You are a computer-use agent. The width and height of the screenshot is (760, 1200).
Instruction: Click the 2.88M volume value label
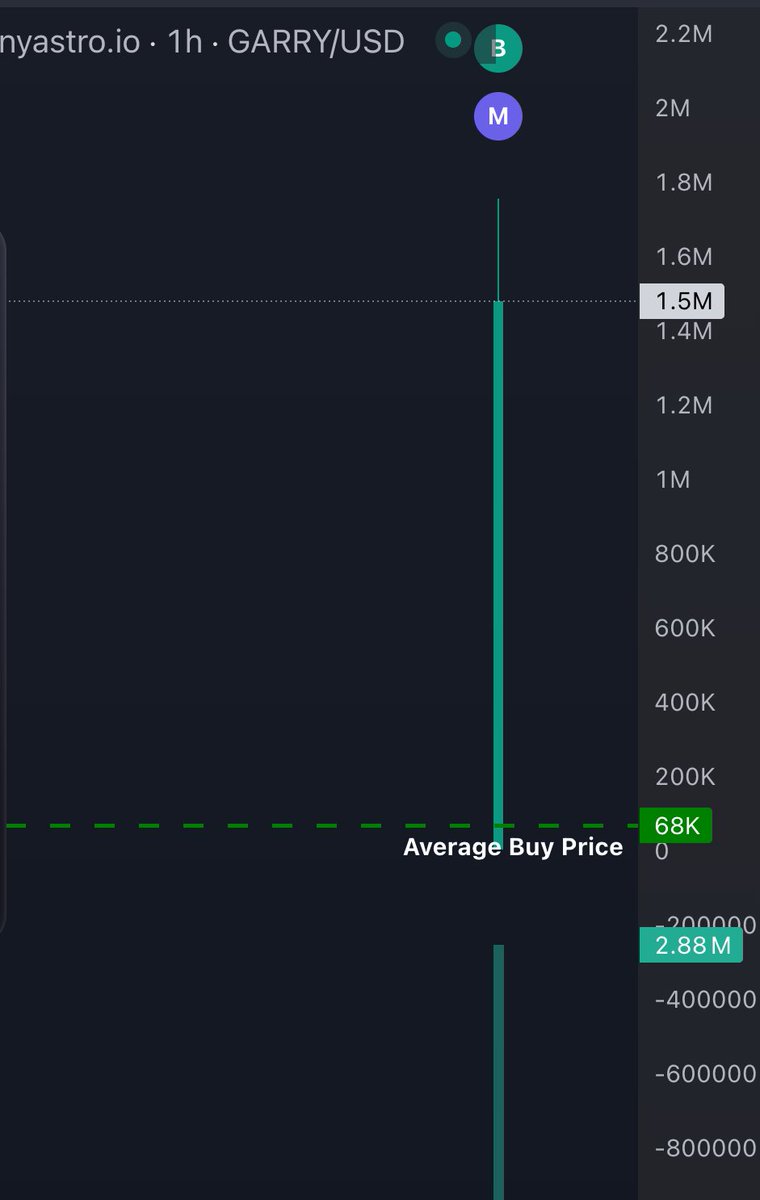tap(691, 945)
